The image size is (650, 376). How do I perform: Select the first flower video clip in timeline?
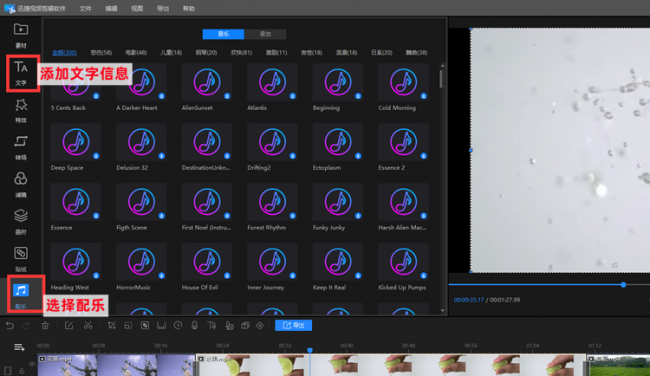click(x=116, y=365)
